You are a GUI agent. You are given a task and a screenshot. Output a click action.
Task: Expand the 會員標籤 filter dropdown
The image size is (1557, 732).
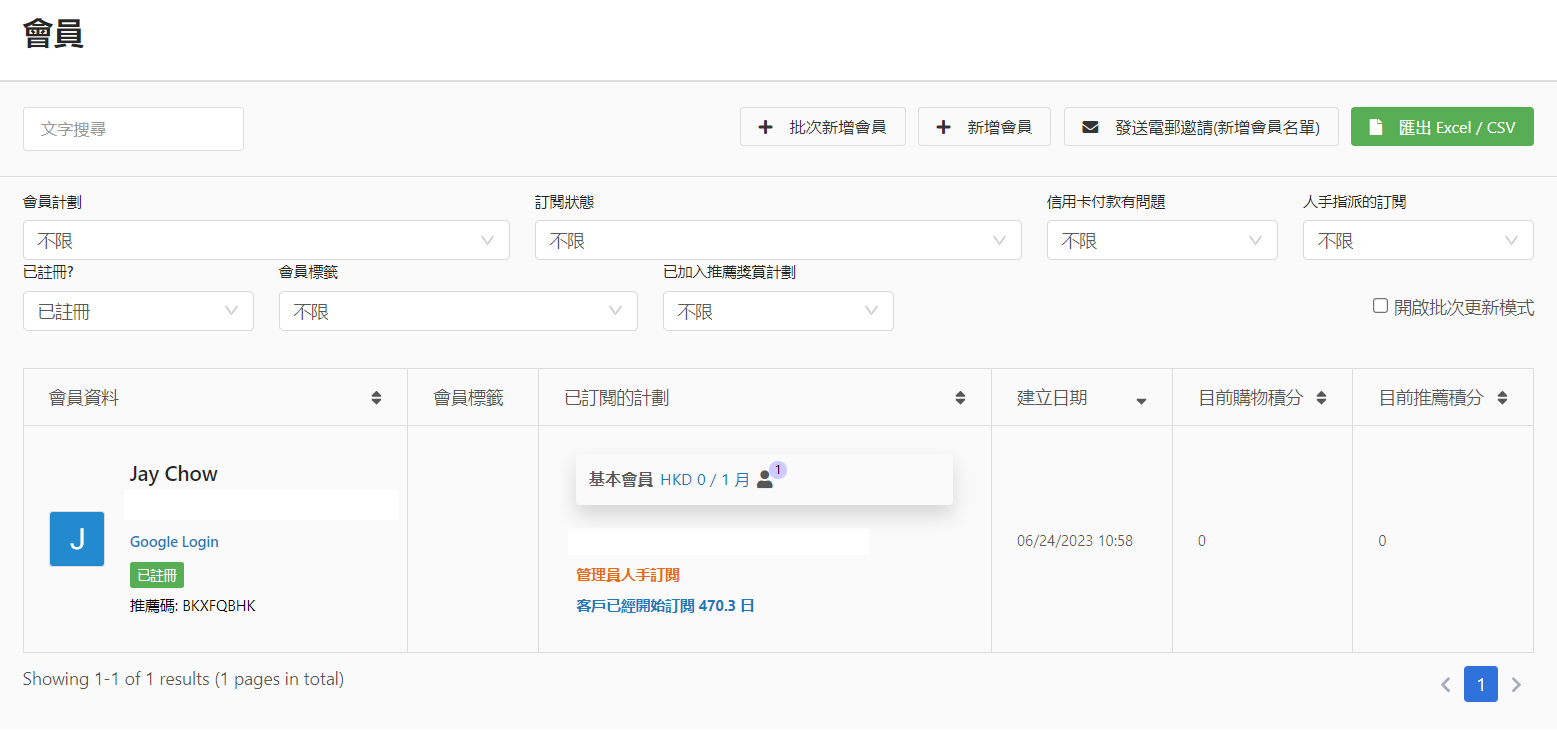point(458,312)
